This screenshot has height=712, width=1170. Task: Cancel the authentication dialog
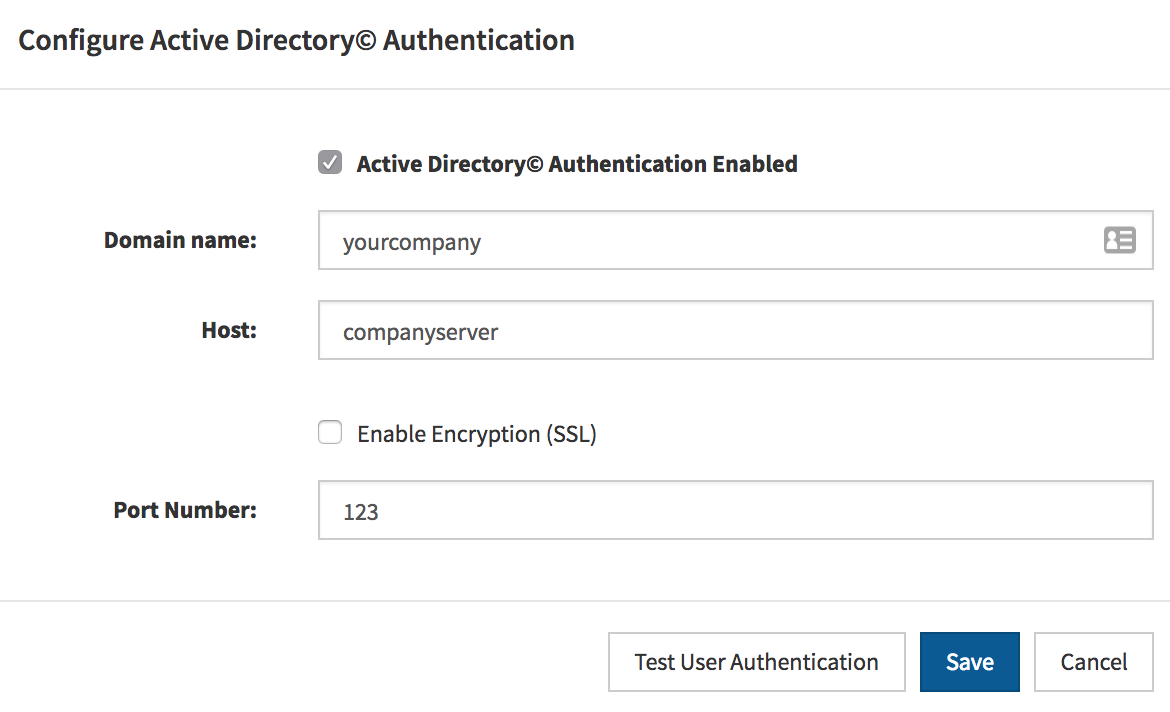tap(1094, 662)
